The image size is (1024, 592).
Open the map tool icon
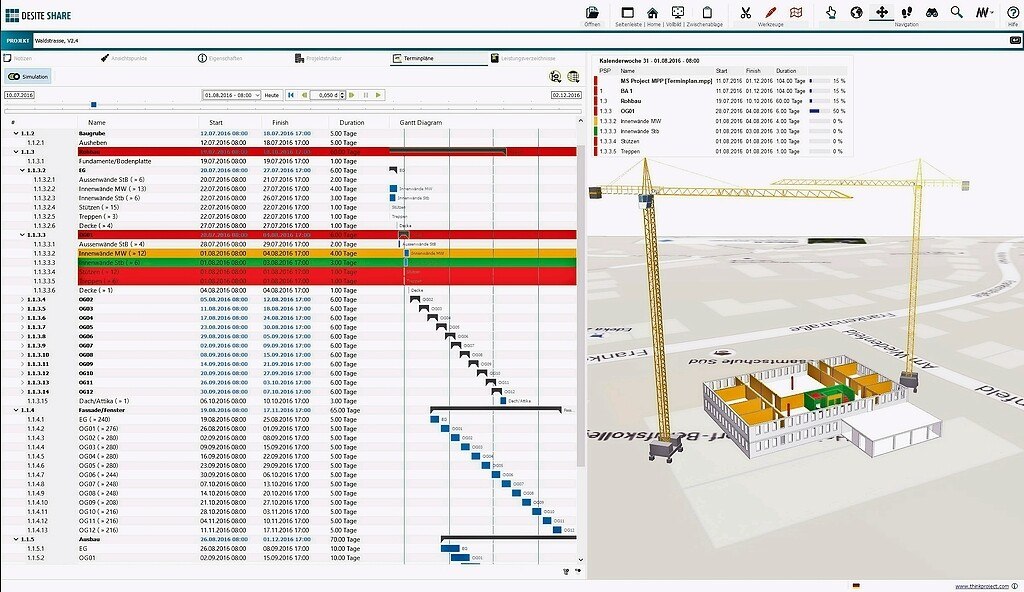[795, 12]
